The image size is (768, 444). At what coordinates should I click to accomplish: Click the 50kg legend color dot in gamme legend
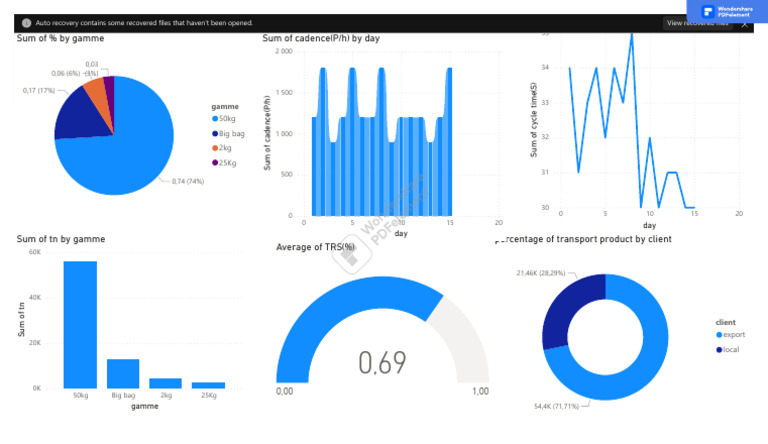coord(215,119)
